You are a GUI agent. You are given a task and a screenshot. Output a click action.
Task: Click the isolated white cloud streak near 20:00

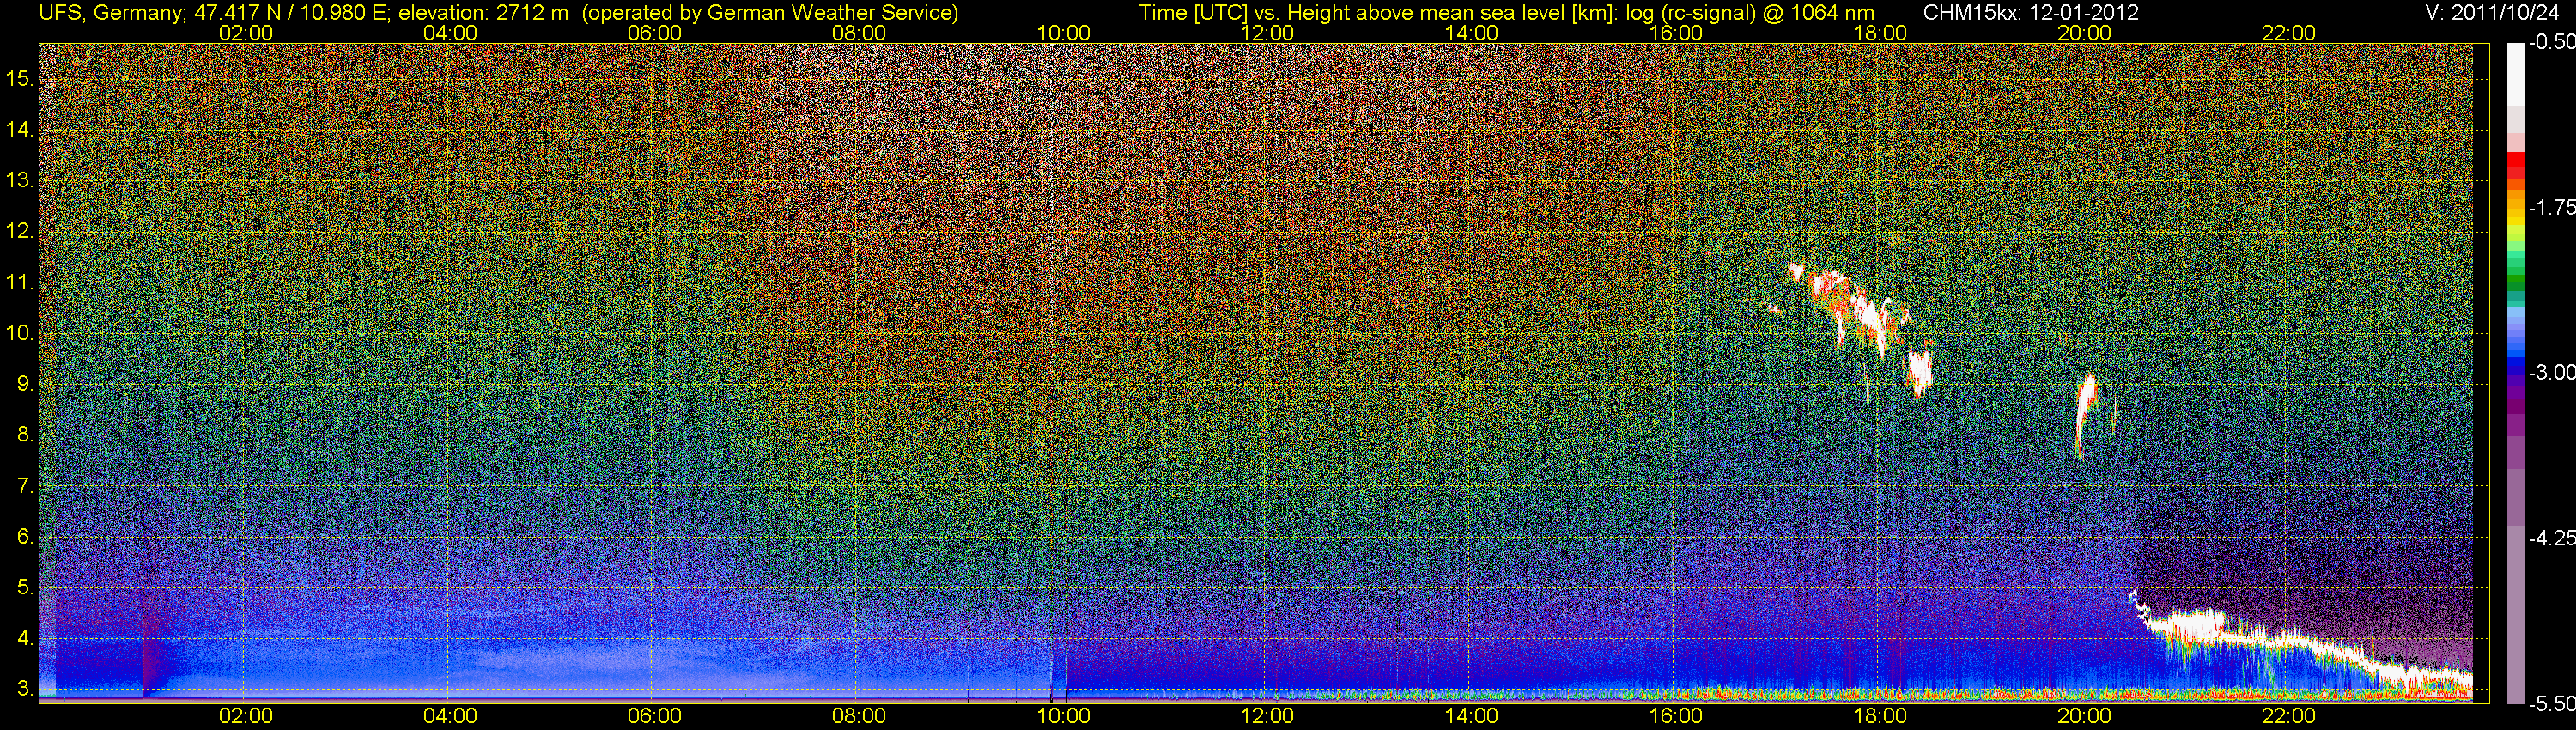(x=2085, y=408)
